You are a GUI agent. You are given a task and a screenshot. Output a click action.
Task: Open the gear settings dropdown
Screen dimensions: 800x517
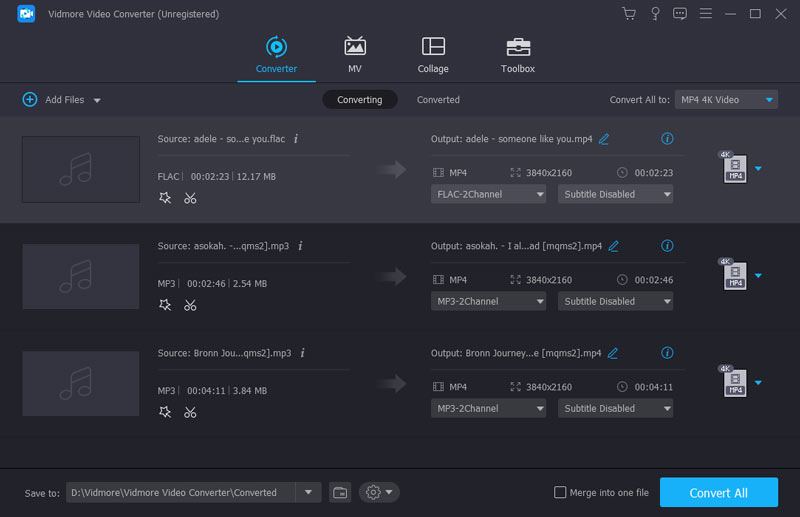pyautogui.click(x=379, y=493)
